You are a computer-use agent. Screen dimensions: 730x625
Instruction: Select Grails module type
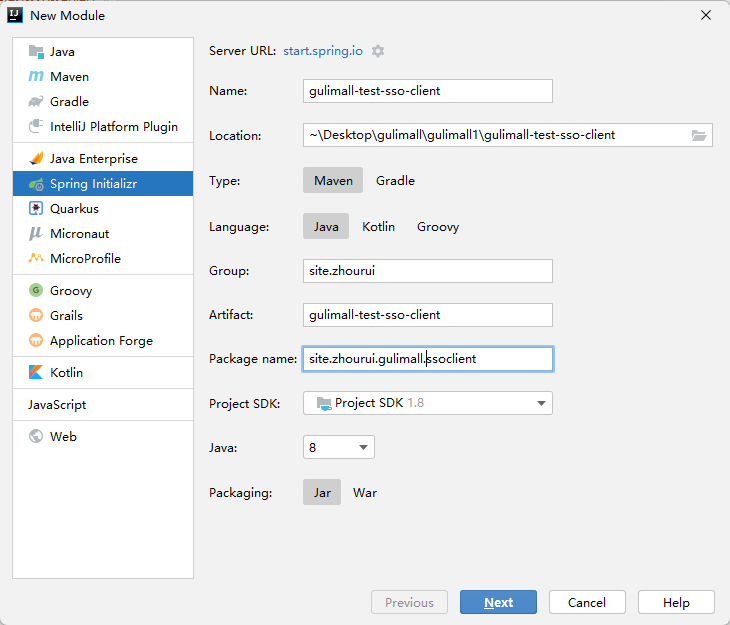103,315
